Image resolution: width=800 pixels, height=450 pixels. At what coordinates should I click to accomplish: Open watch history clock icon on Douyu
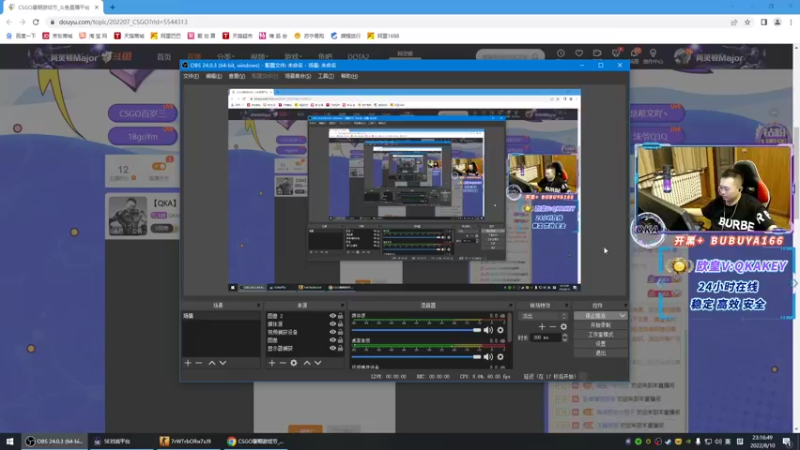point(561,53)
